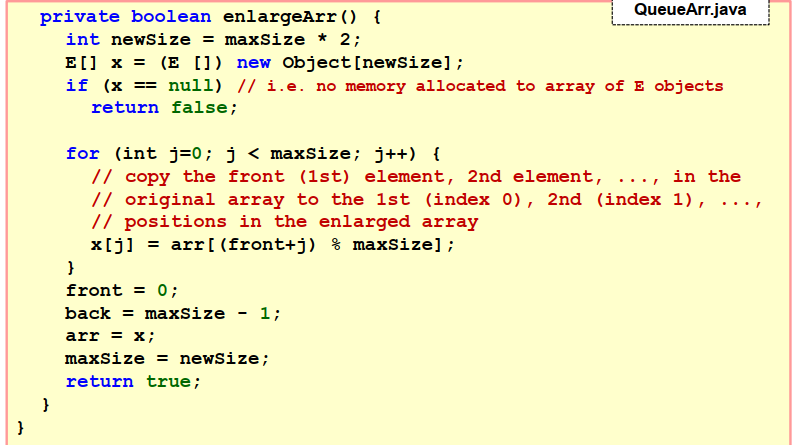Click the assignment 'arr = x;'
792x445 pixels.
(x=110, y=336)
